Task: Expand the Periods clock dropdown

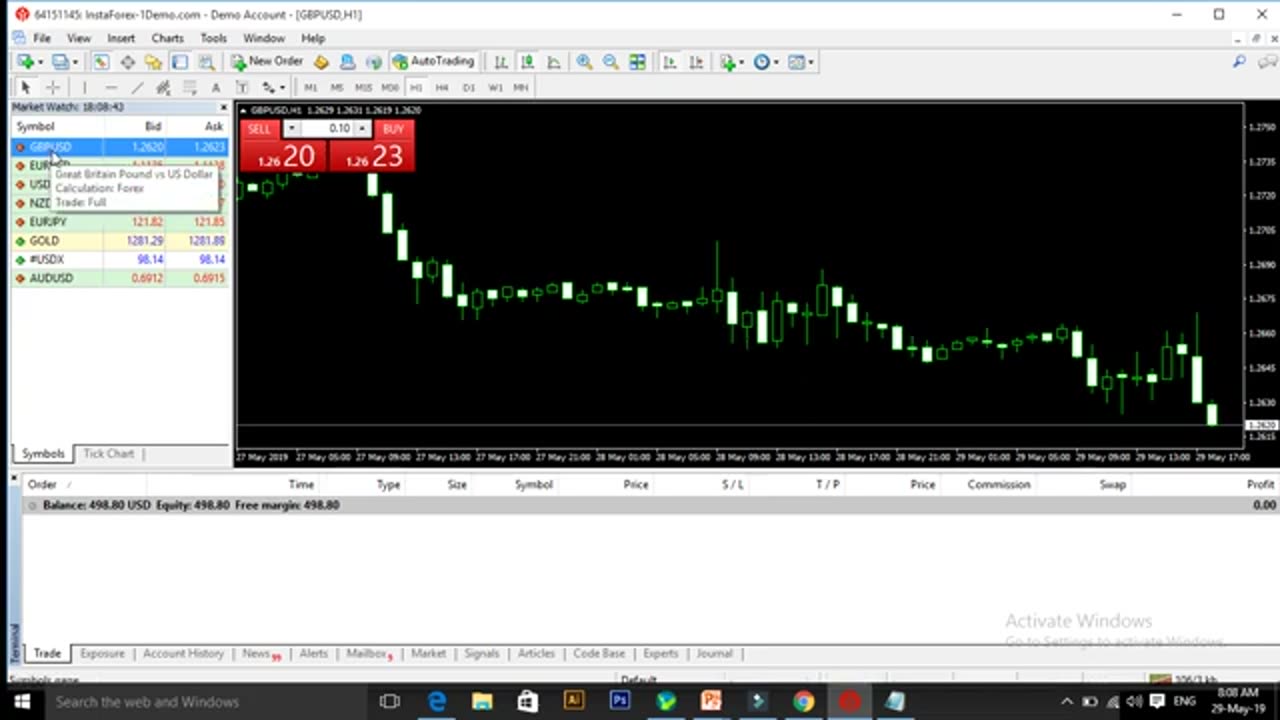Action: pos(777,62)
